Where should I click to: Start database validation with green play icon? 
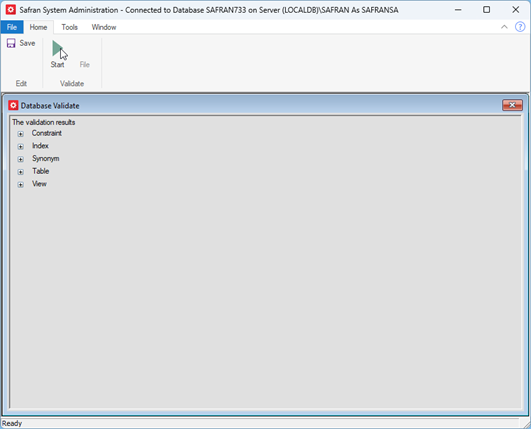point(57,49)
